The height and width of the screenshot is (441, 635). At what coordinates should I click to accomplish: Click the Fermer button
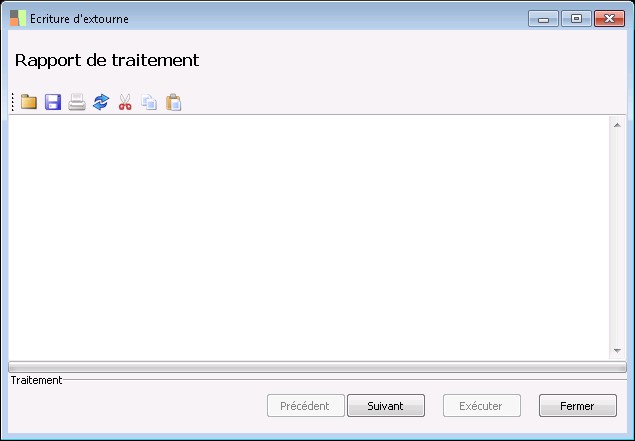click(577, 405)
